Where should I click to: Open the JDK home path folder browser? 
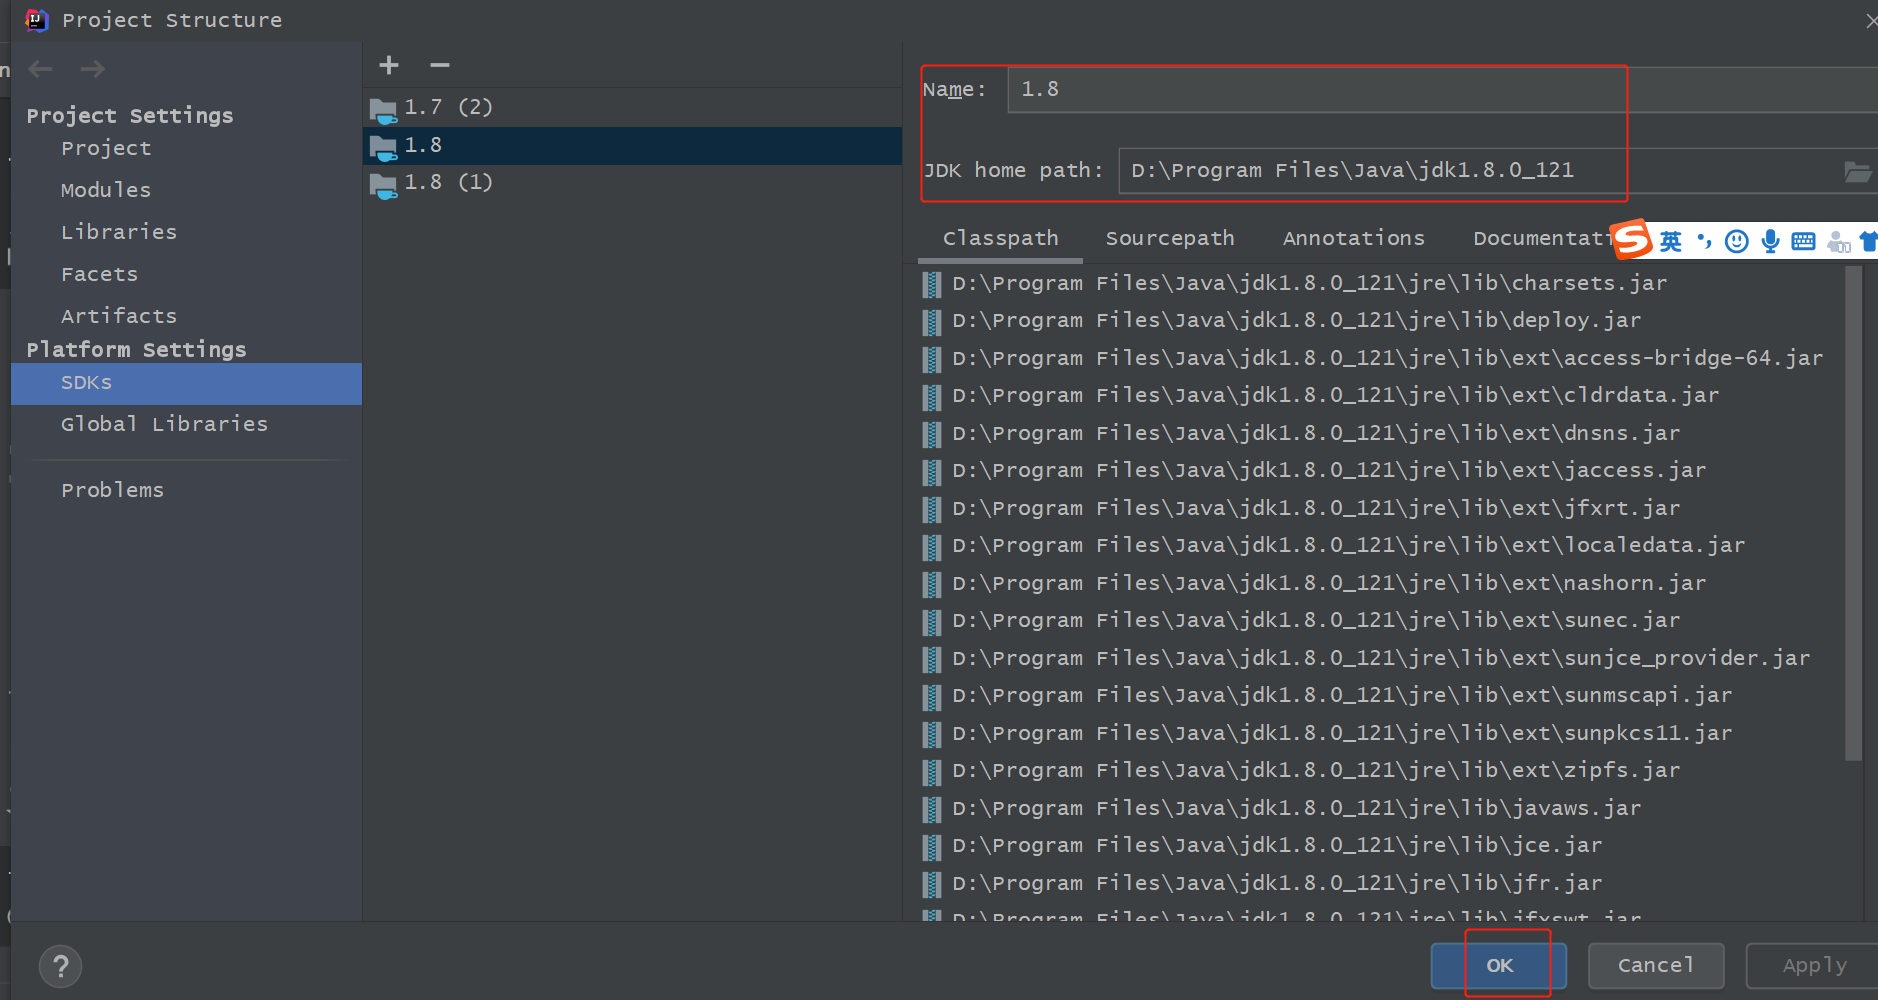tap(1857, 172)
